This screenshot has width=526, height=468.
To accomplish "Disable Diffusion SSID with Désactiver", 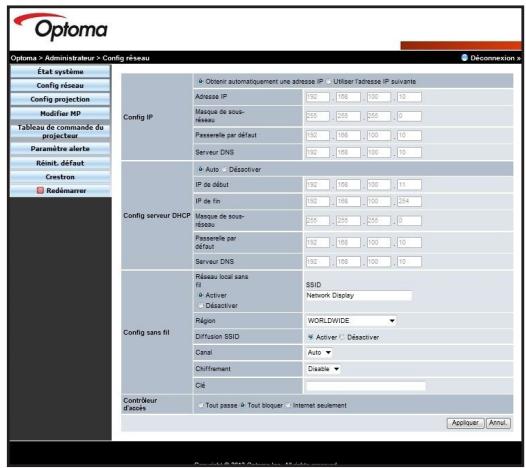I will point(342,337).
